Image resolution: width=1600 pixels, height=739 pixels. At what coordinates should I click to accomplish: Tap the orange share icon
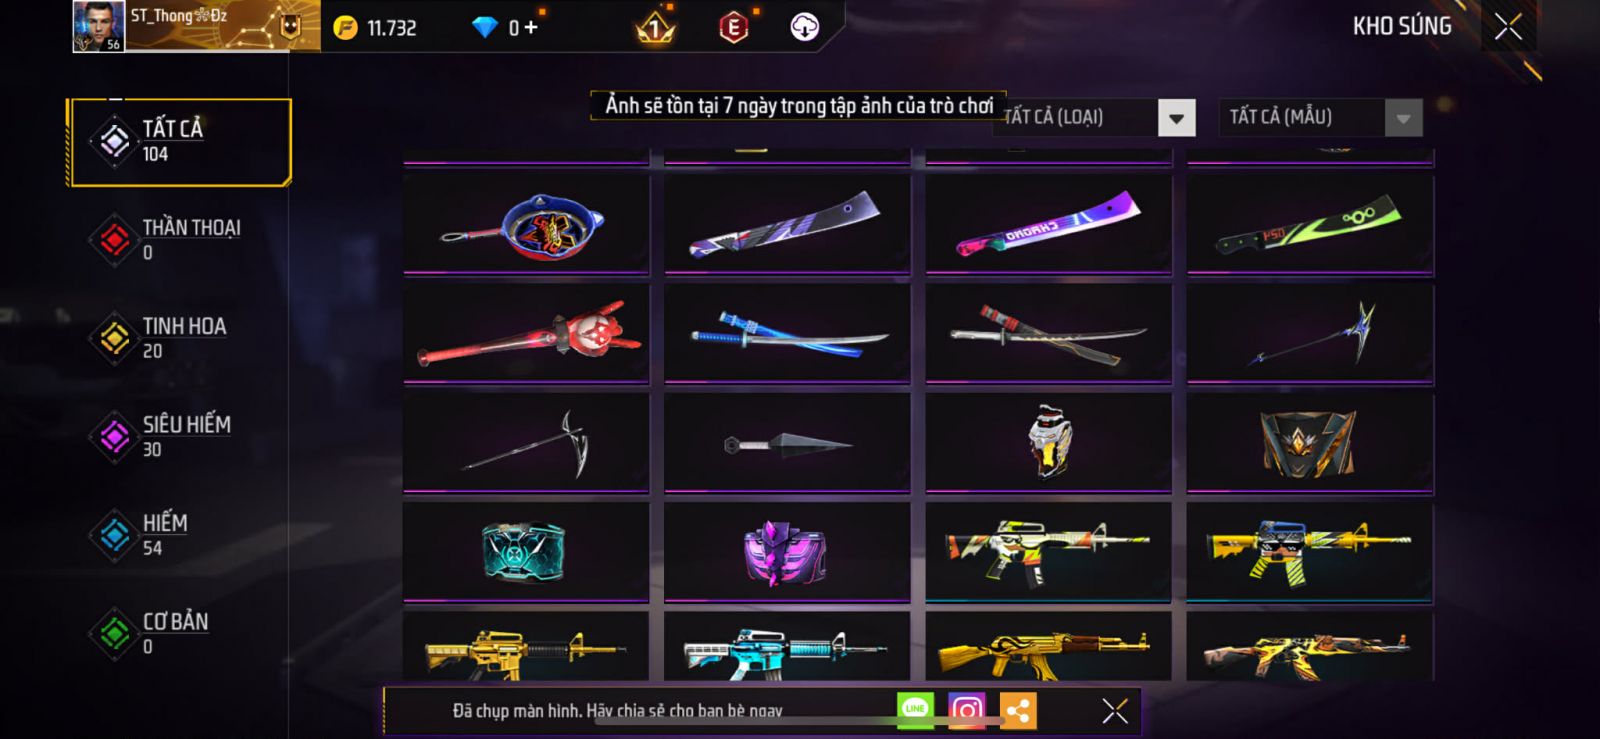[1018, 711]
